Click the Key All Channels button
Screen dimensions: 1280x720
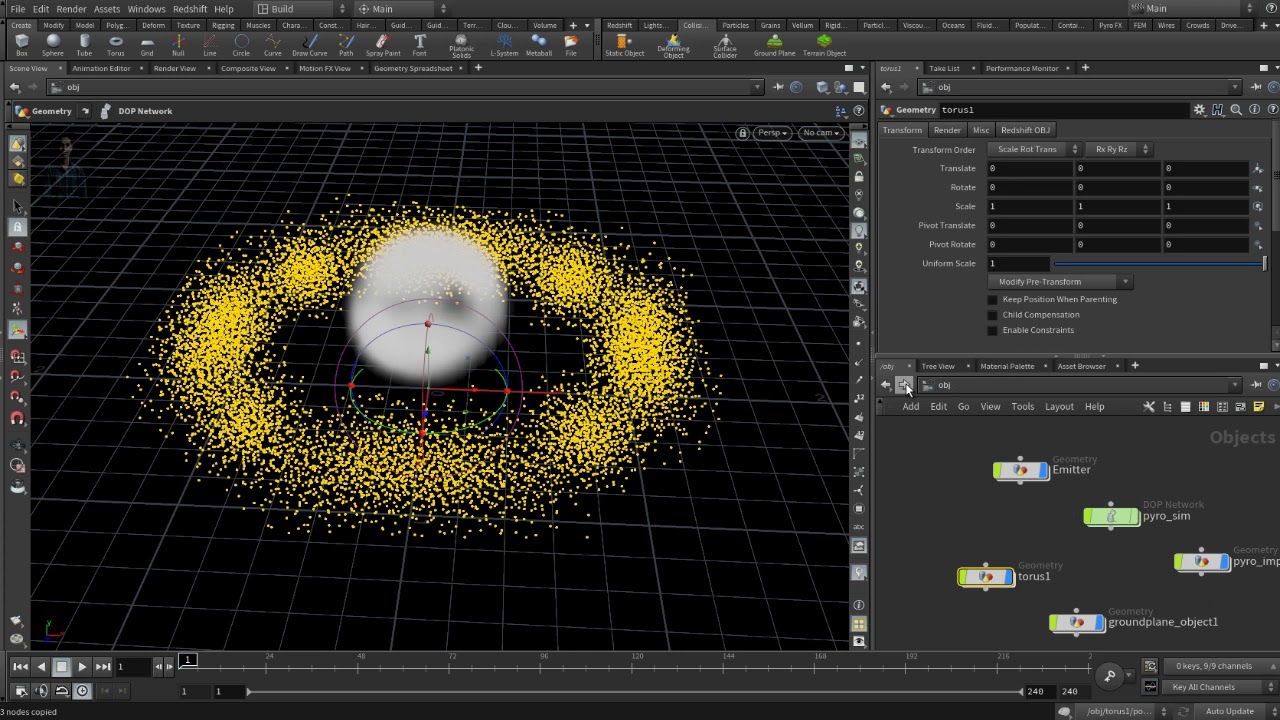1203,687
